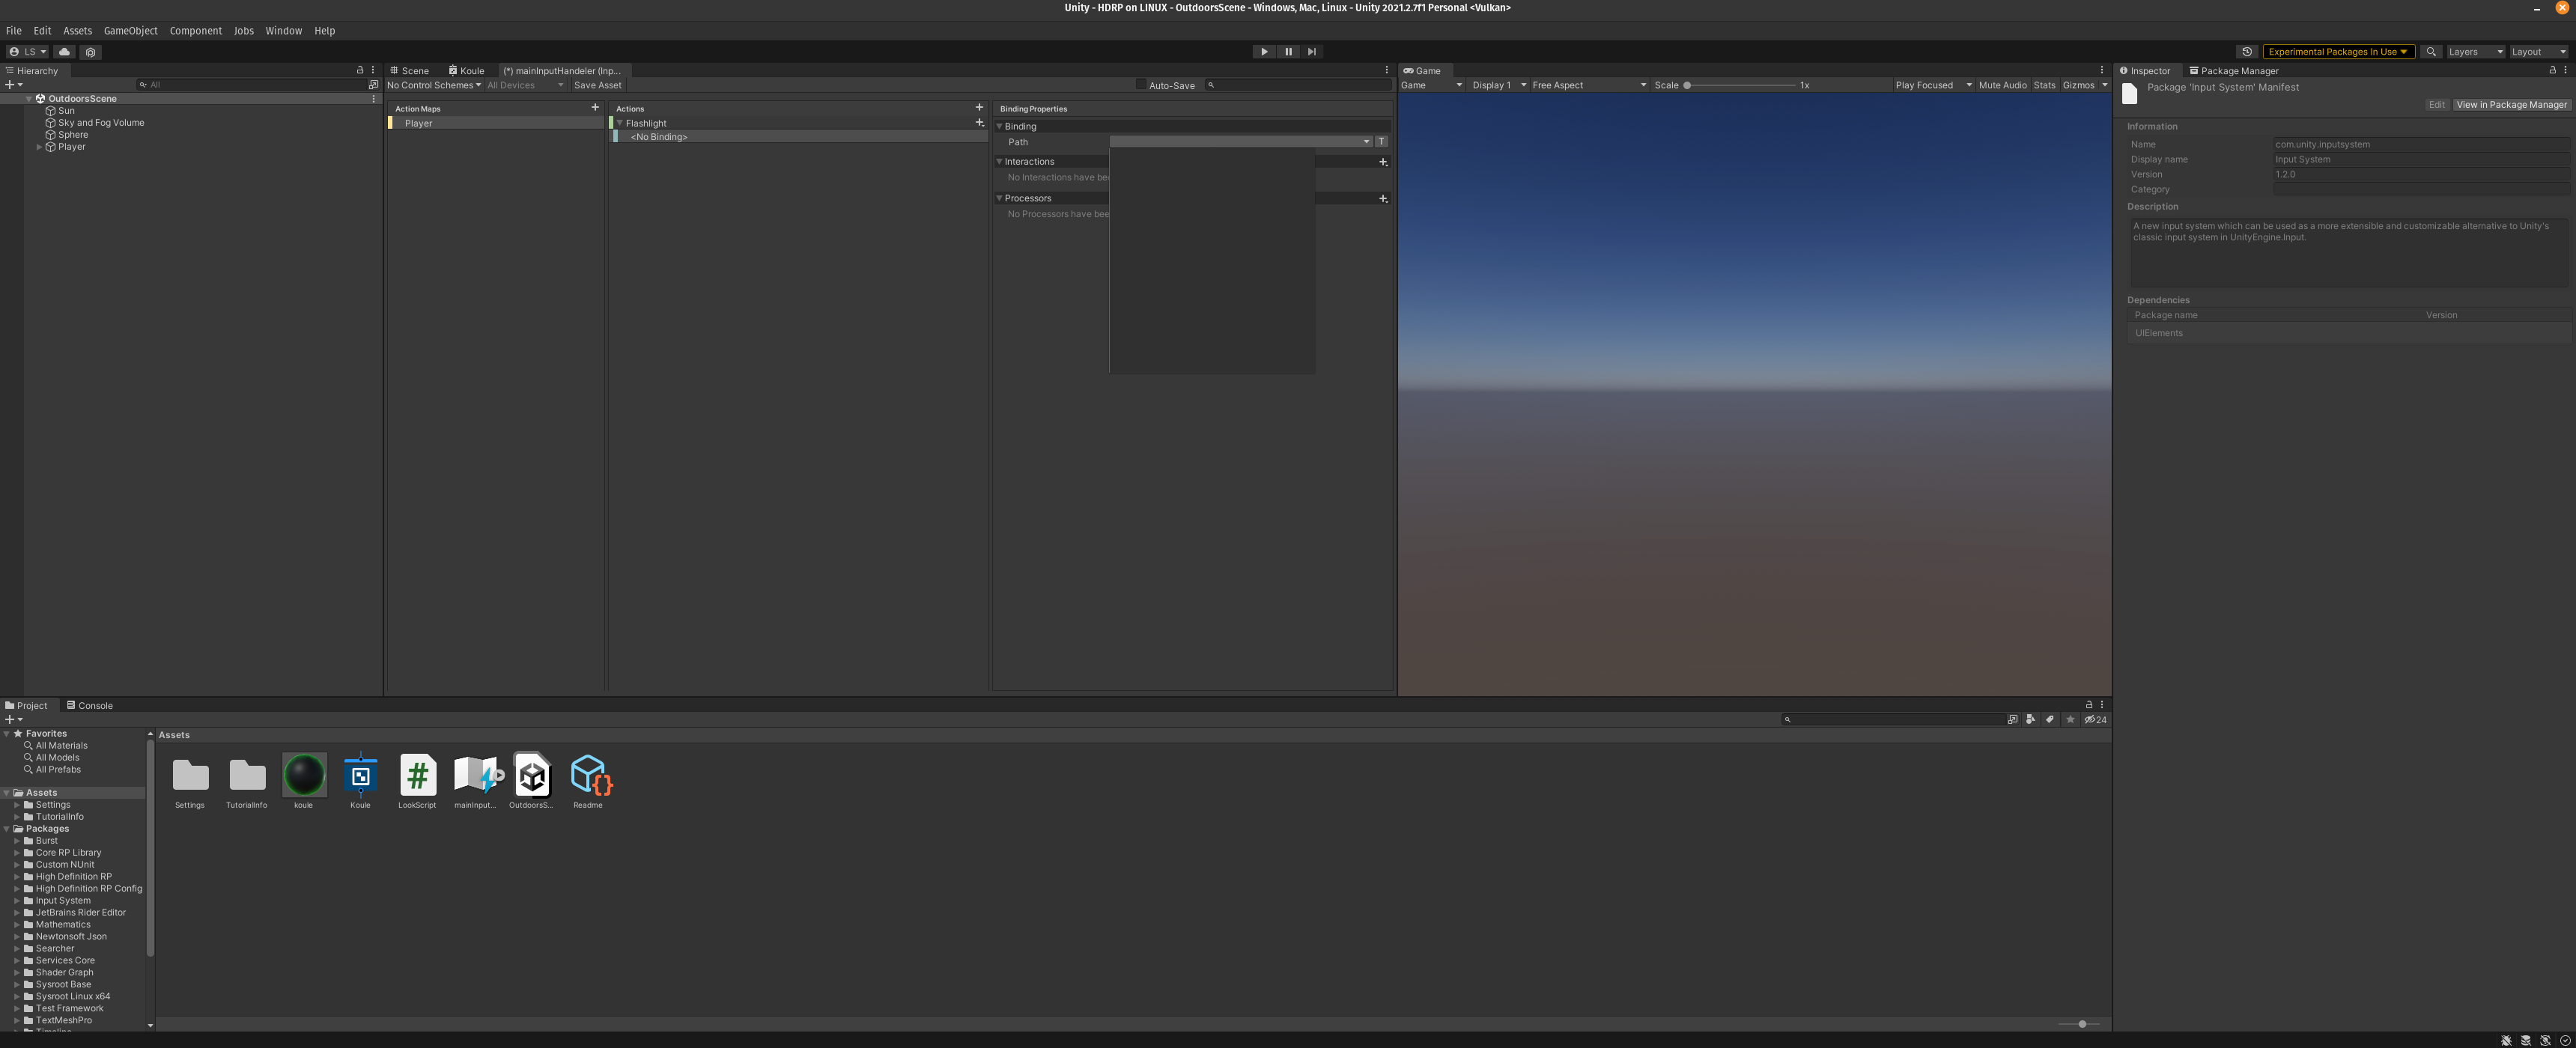Click the Game view Scale slider
This screenshot has height=1048, width=2576.
1740,85
